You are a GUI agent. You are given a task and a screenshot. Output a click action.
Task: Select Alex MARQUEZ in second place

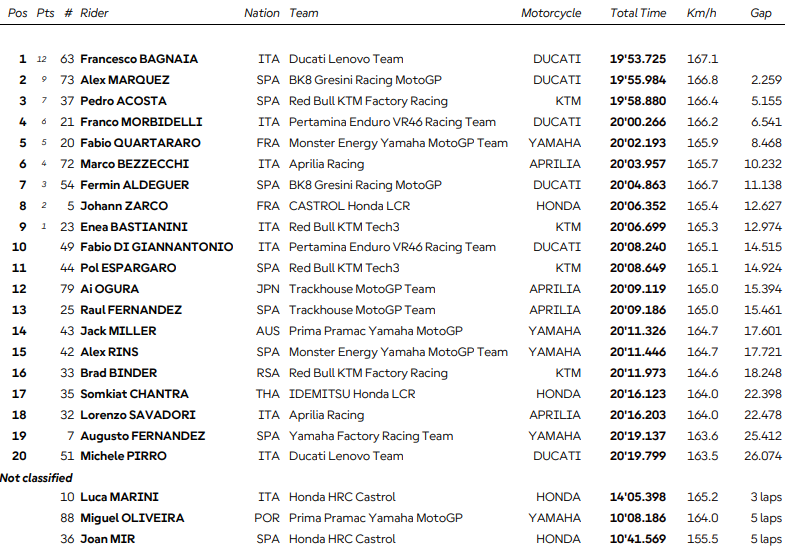coord(124,80)
